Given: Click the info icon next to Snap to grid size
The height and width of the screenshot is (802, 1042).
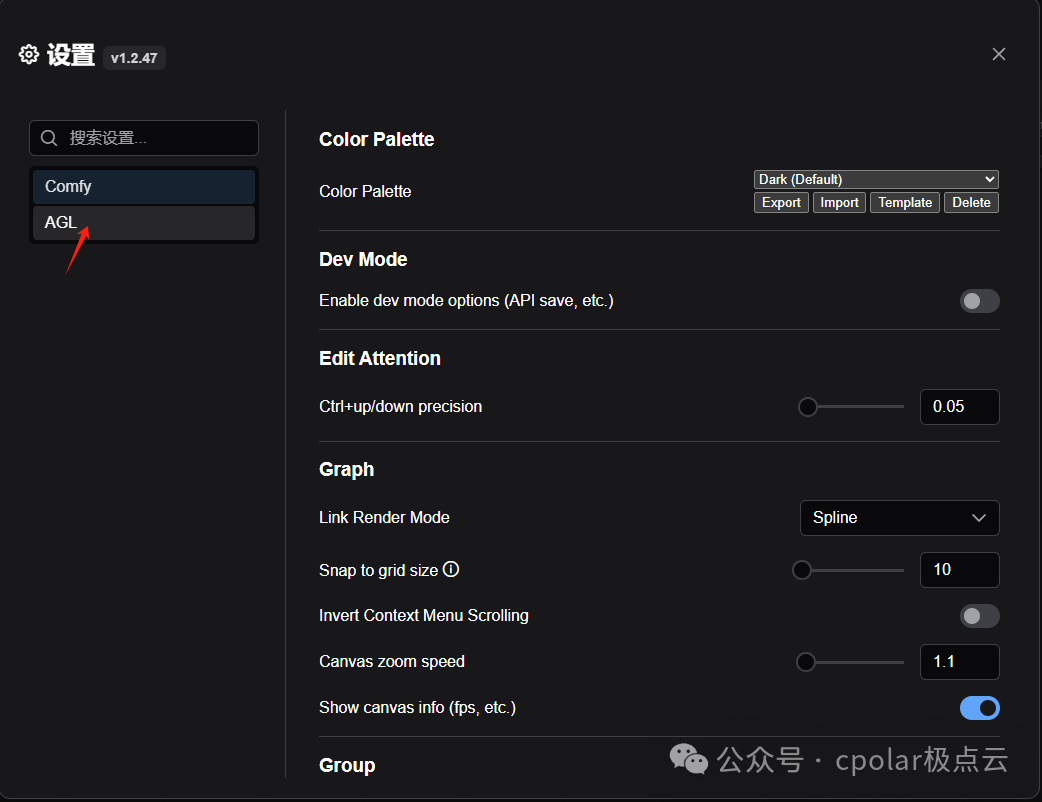Looking at the screenshot, I should point(451,569).
